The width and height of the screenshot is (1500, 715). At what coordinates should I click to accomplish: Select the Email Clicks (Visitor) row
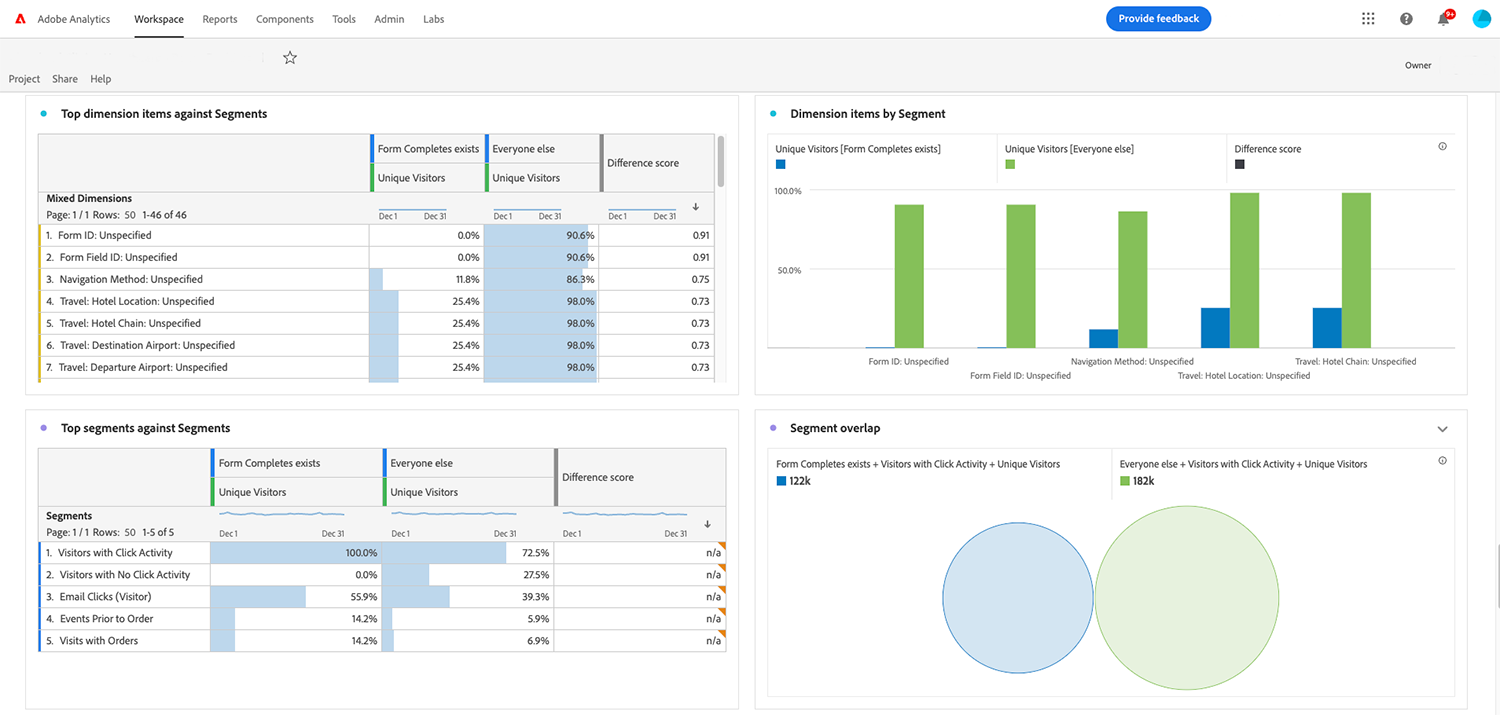(382, 597)
